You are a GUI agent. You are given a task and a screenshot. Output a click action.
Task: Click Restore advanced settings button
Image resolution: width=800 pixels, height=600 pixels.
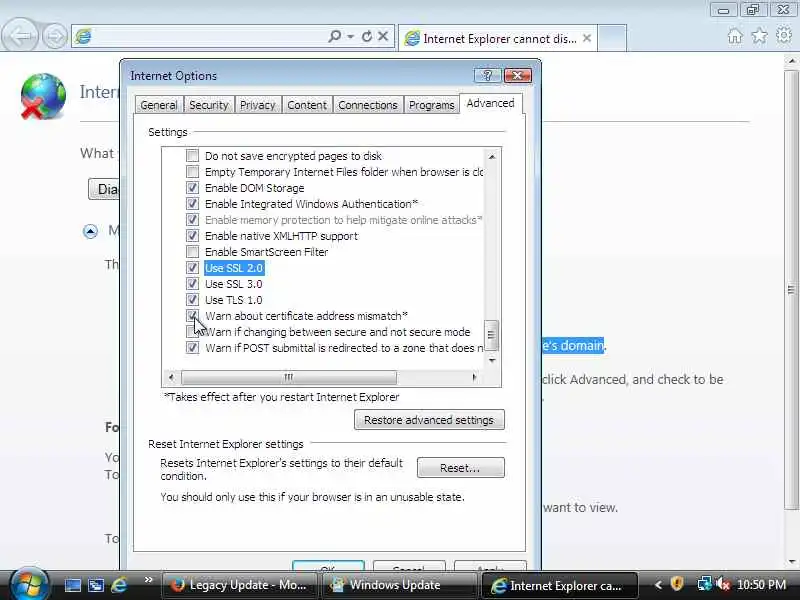coord(429,420)
